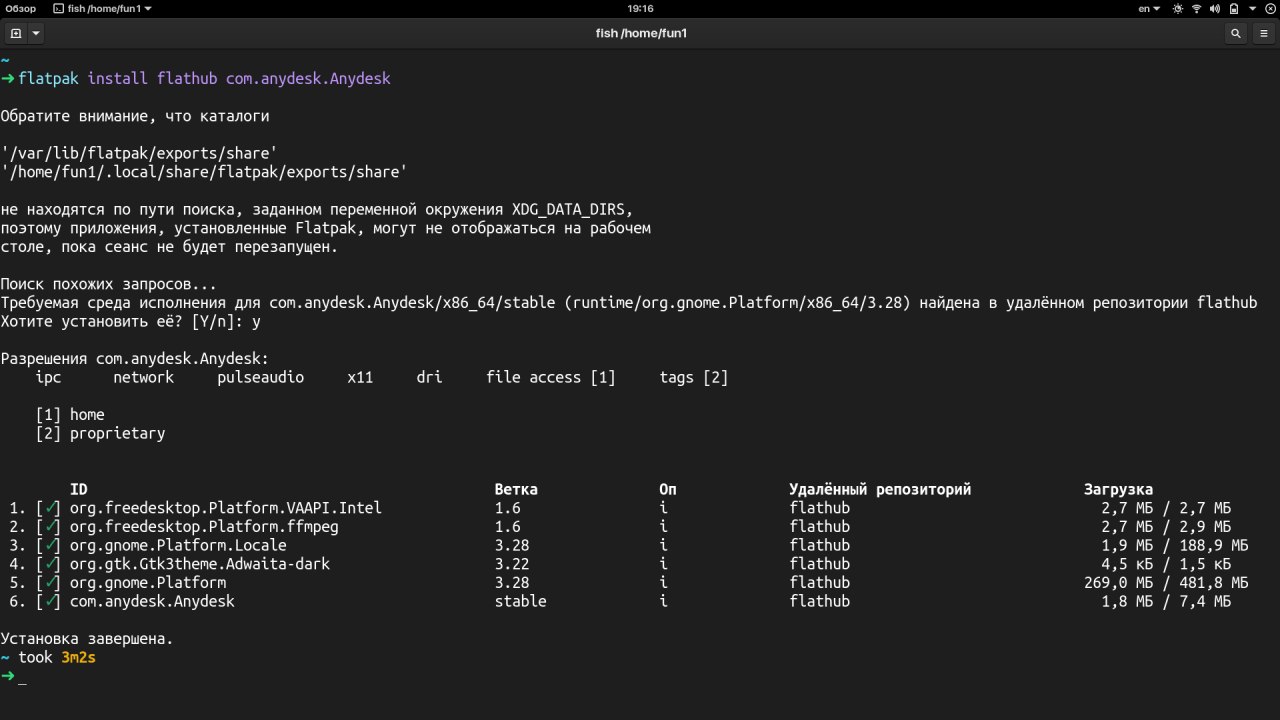This screenshot has height=720, width=1280.
Task: Click the took 3m2s duration text
Action: coord(57,658)
